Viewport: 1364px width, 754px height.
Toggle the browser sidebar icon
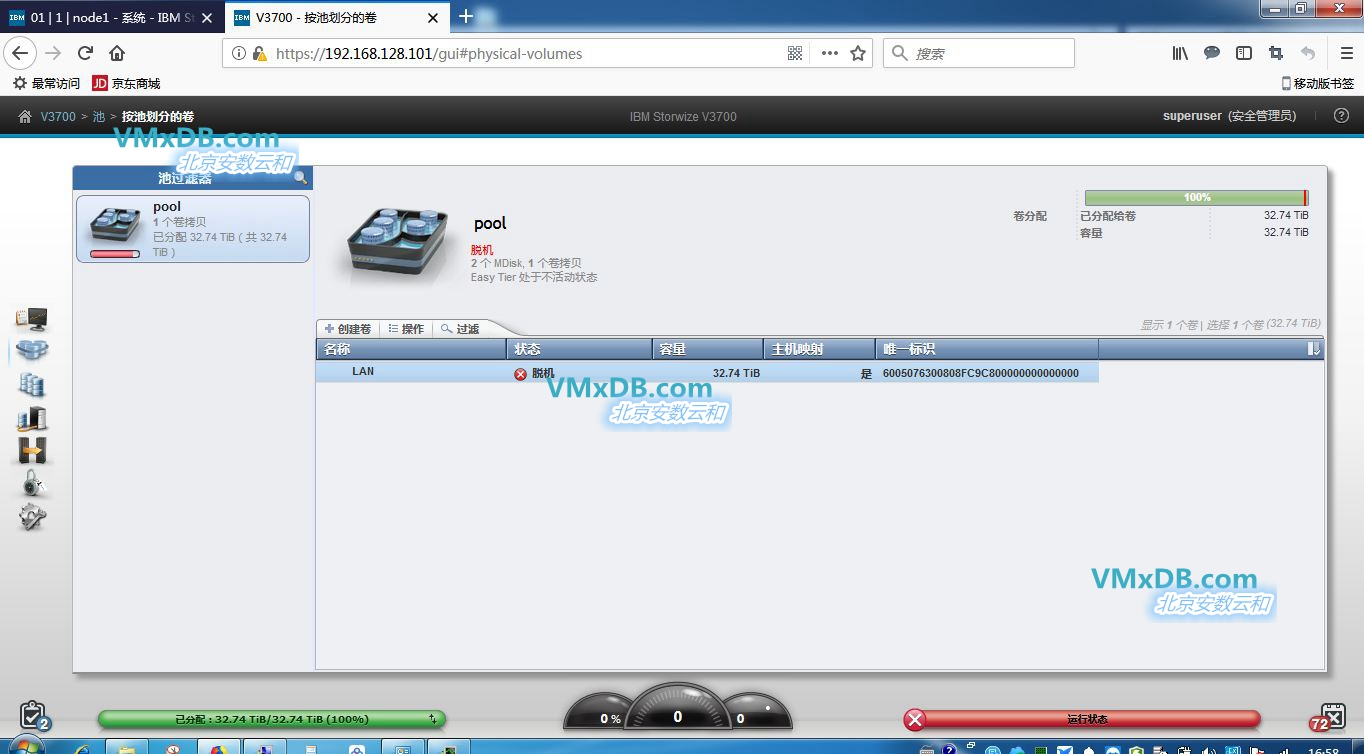1244,53
